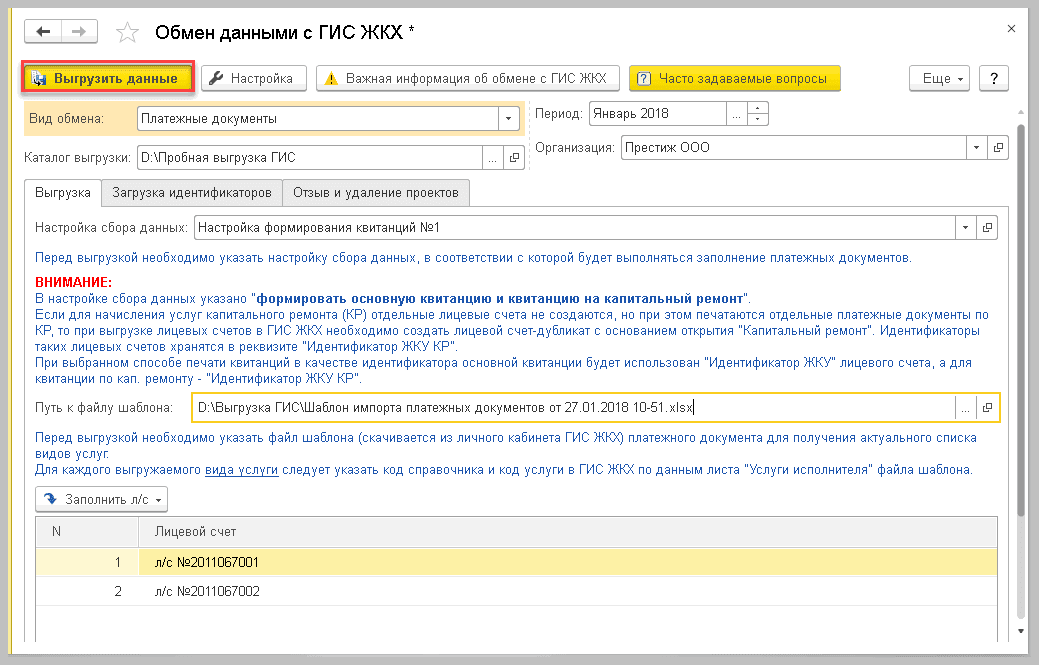
Task: Follow the вида услуги link
Action: [x=241, y=469]
